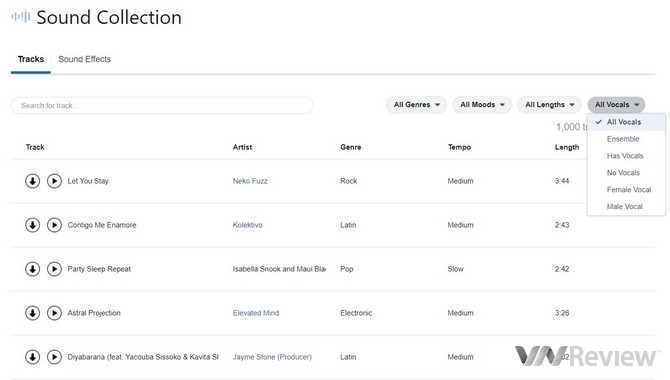The width and height of the screenshot is (670, 380).
Task: Open artist link Elevated Mind
Action: coord(256,313)
